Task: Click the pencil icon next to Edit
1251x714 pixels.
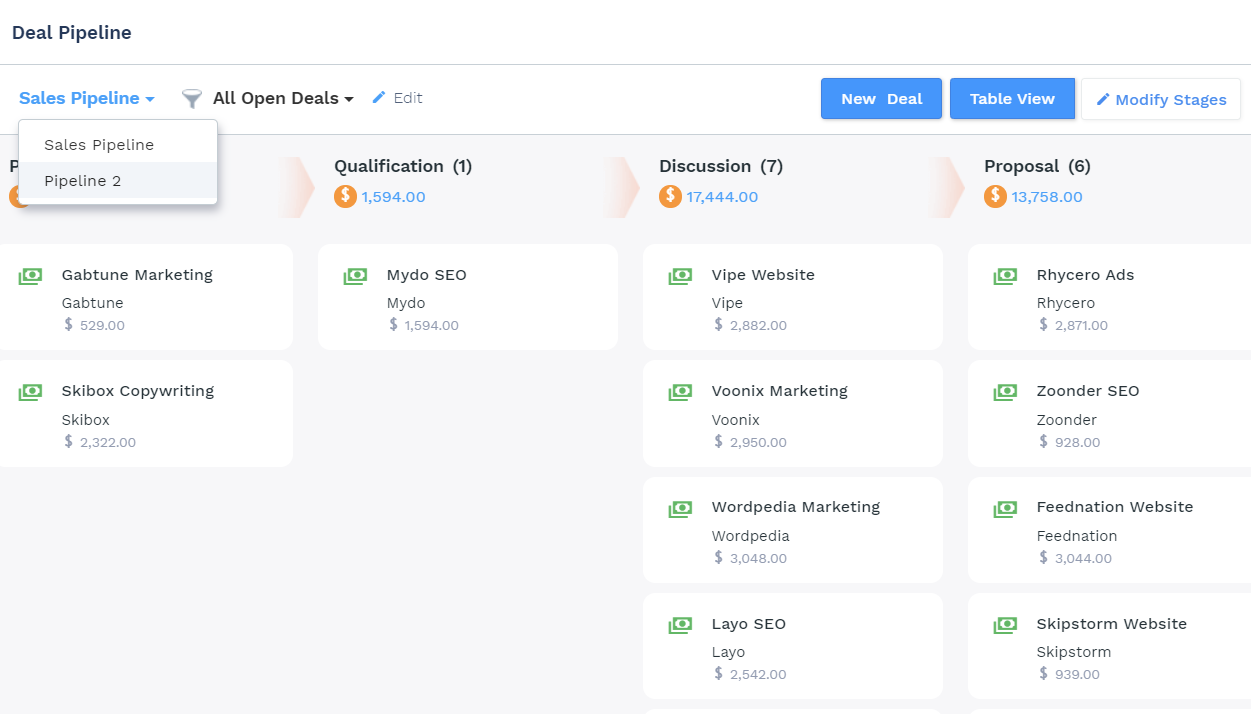Action: click(x=379, y=98)
